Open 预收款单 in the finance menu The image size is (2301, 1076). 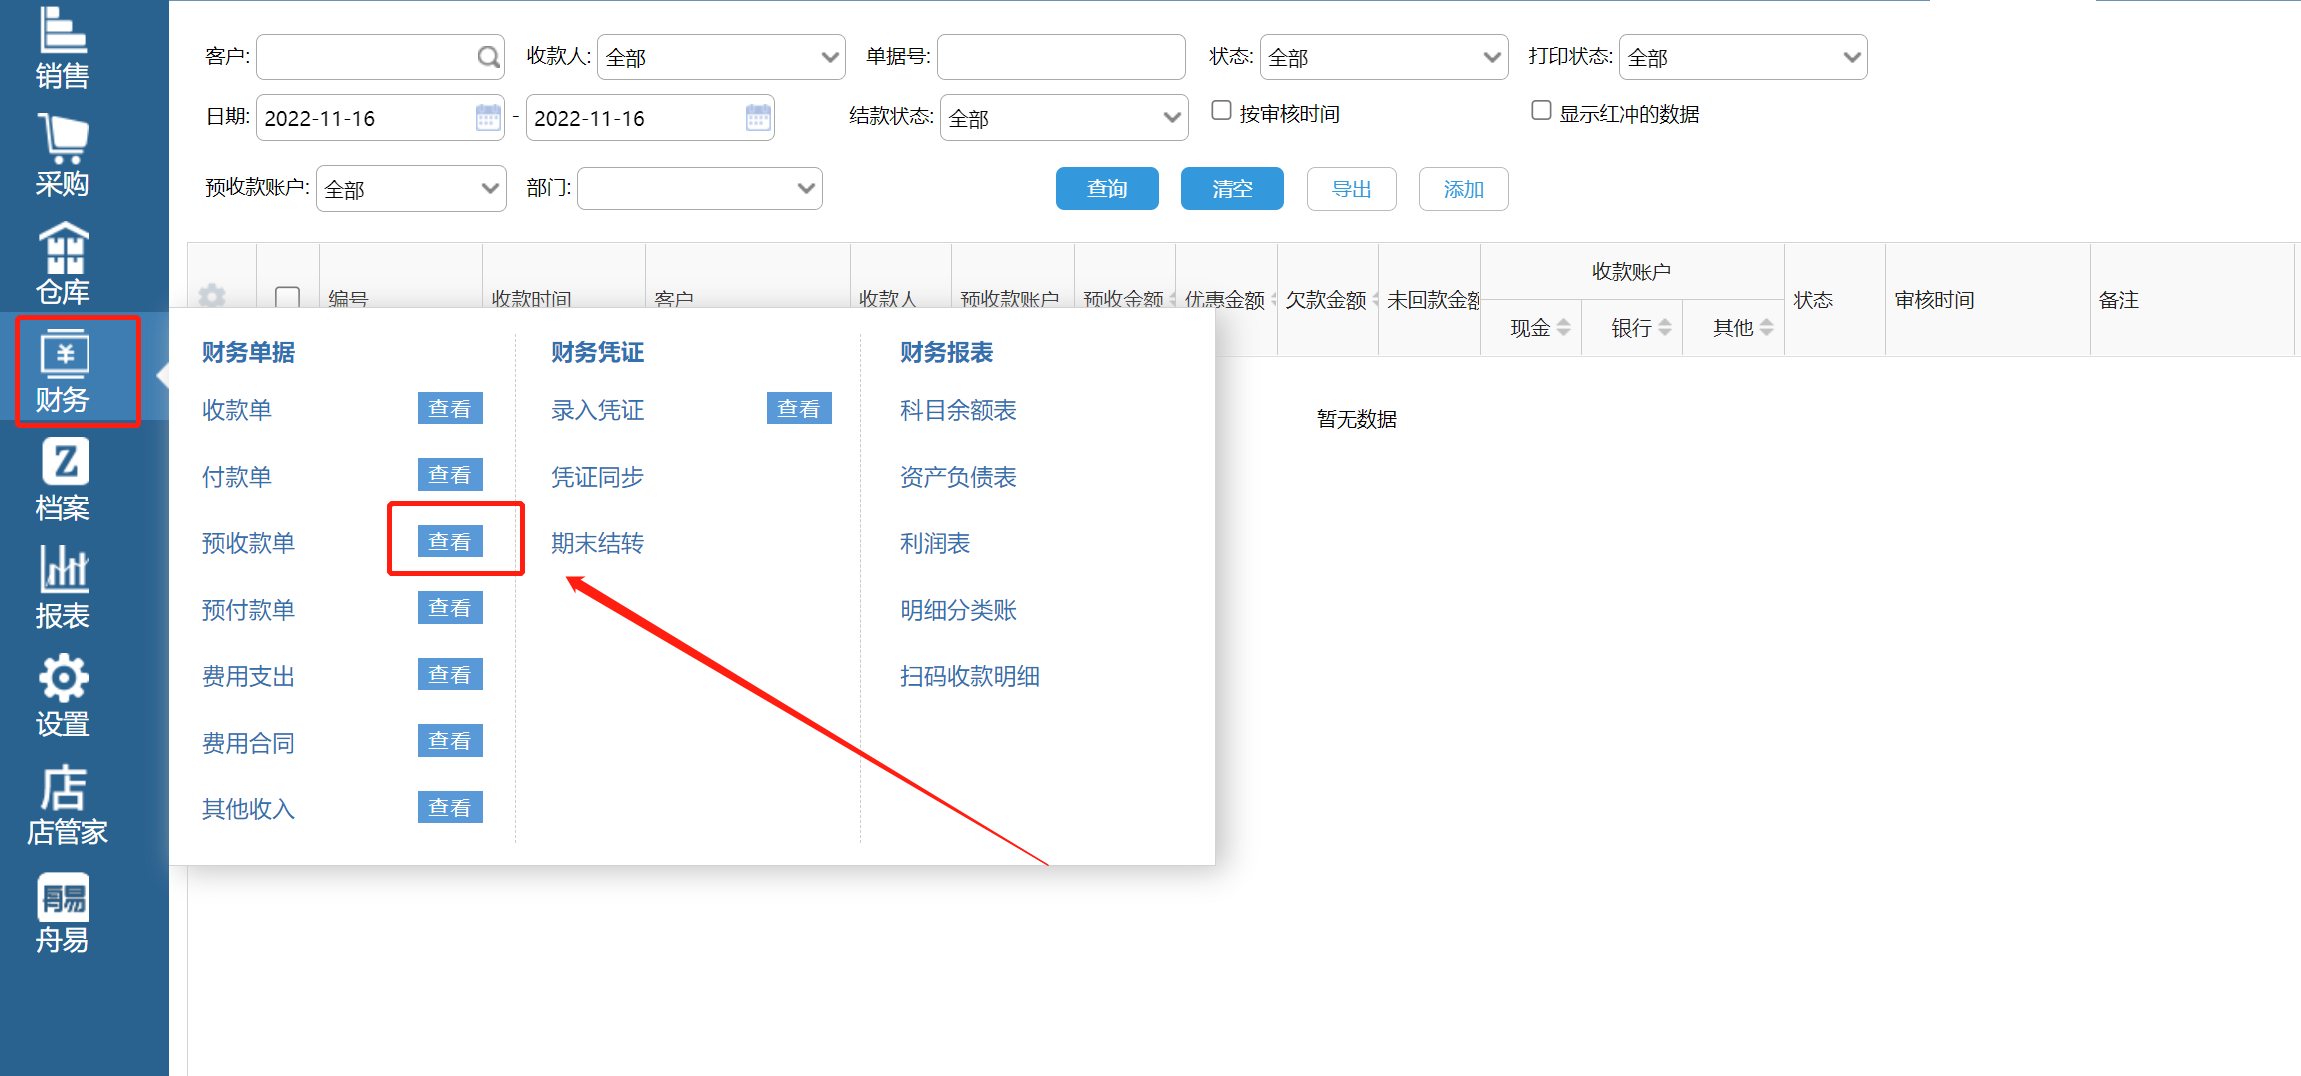click(x=248, y=543)
